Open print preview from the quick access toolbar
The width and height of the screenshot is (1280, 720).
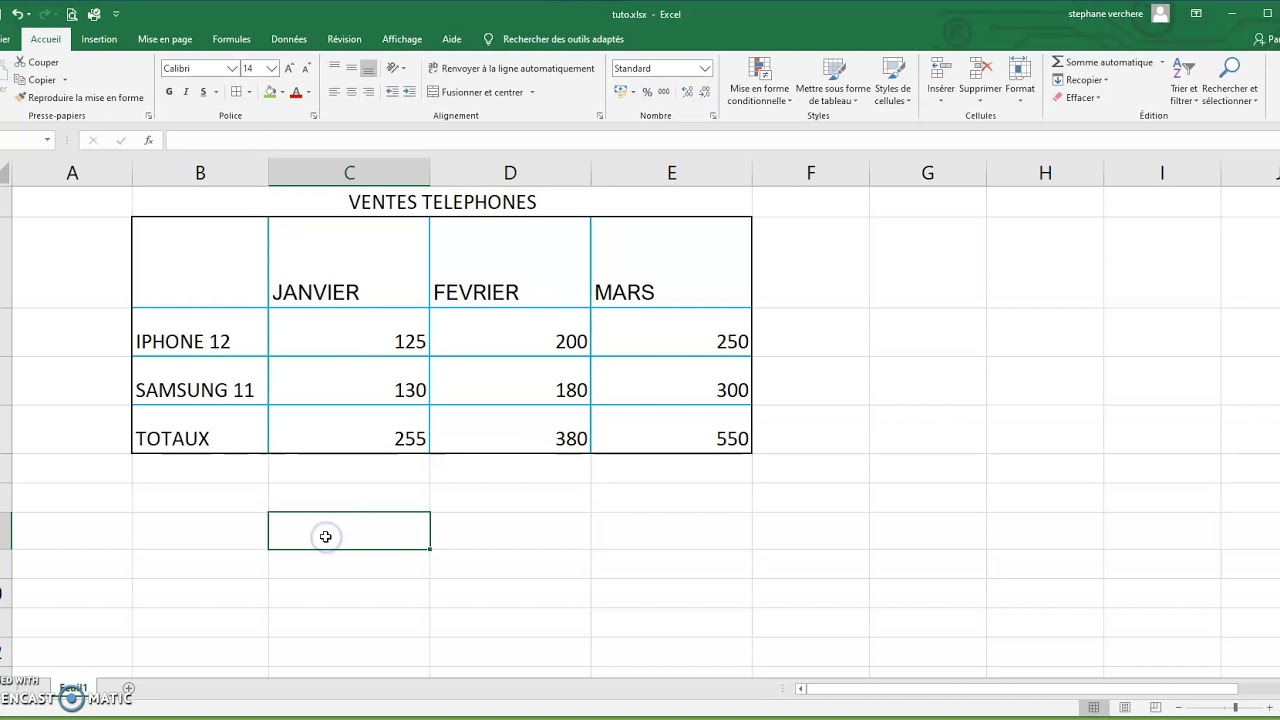[71, 14]
